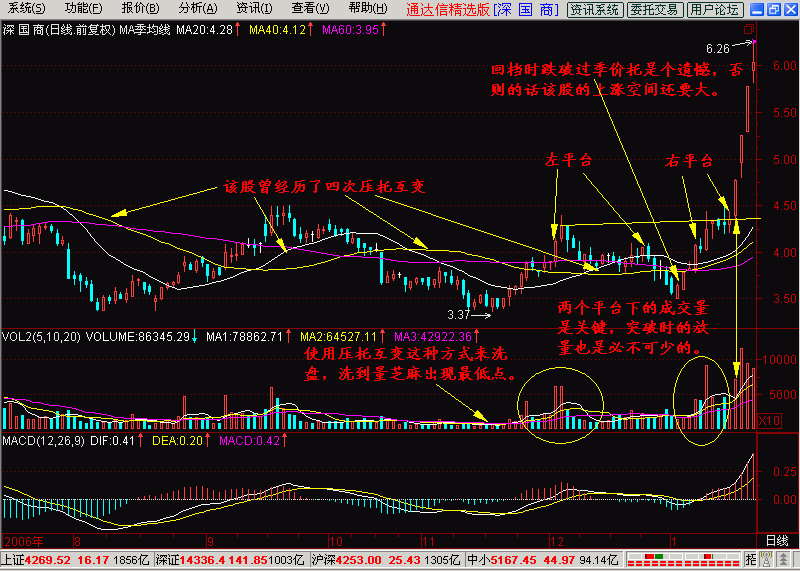The width and height of the screenshot is (800, 571).
Task: Click the 3.37 low price marker
Action: tap(458, 315)
